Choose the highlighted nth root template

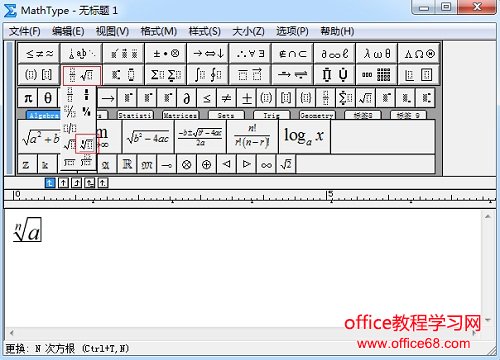pyautogui.click(x=86, y=144)
